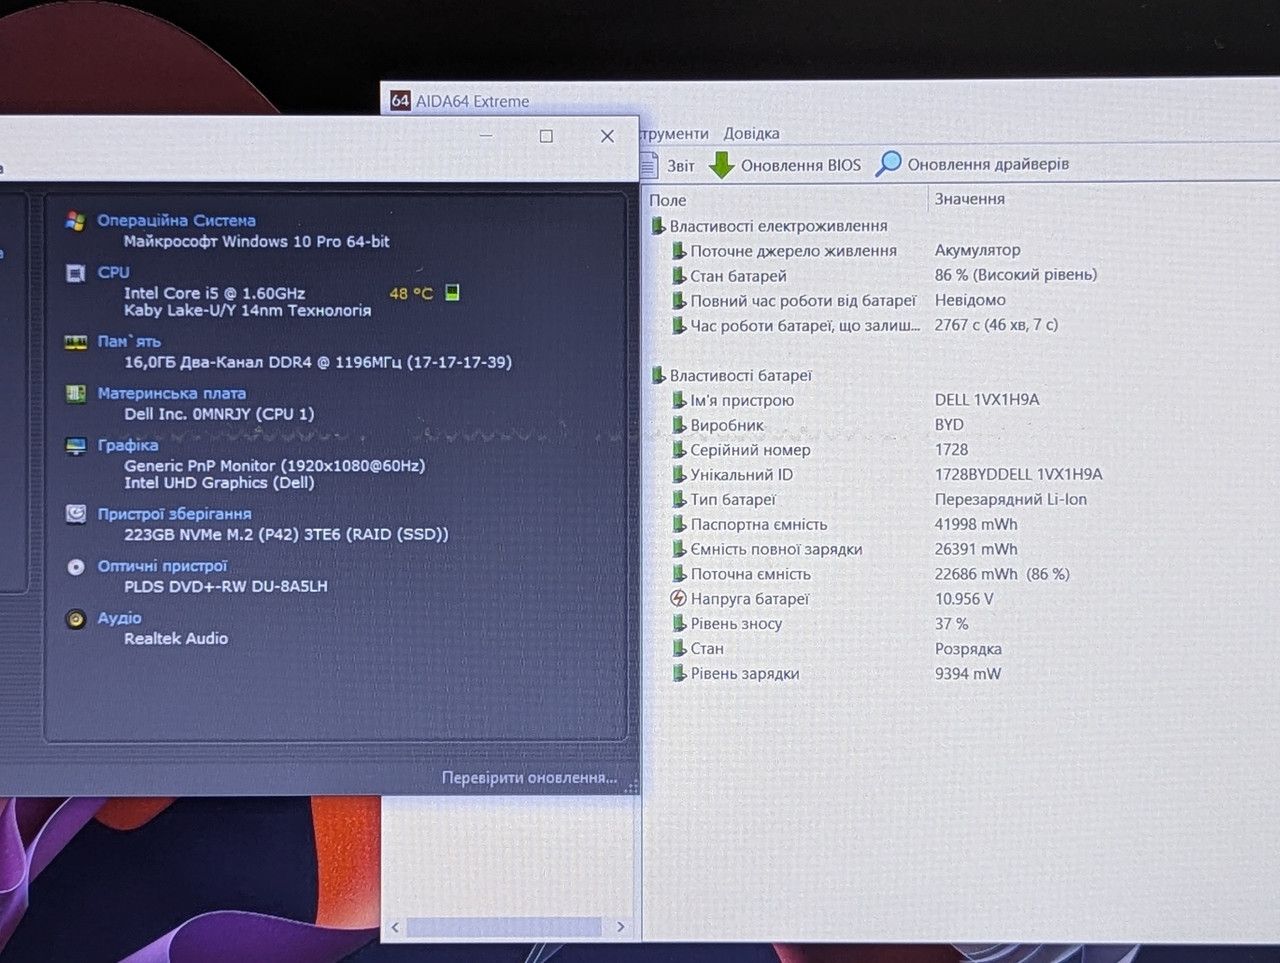Click the text Intel UHD Graphics (Dell)
The width and height of the screenshot is (1280, 963).
(219, 482)
